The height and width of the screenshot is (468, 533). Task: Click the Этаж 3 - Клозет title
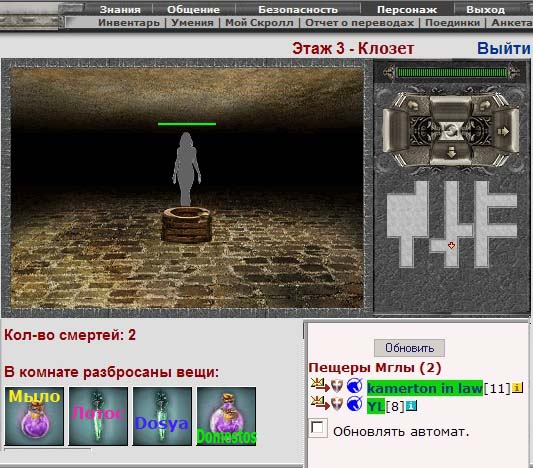tap(353, 48)
